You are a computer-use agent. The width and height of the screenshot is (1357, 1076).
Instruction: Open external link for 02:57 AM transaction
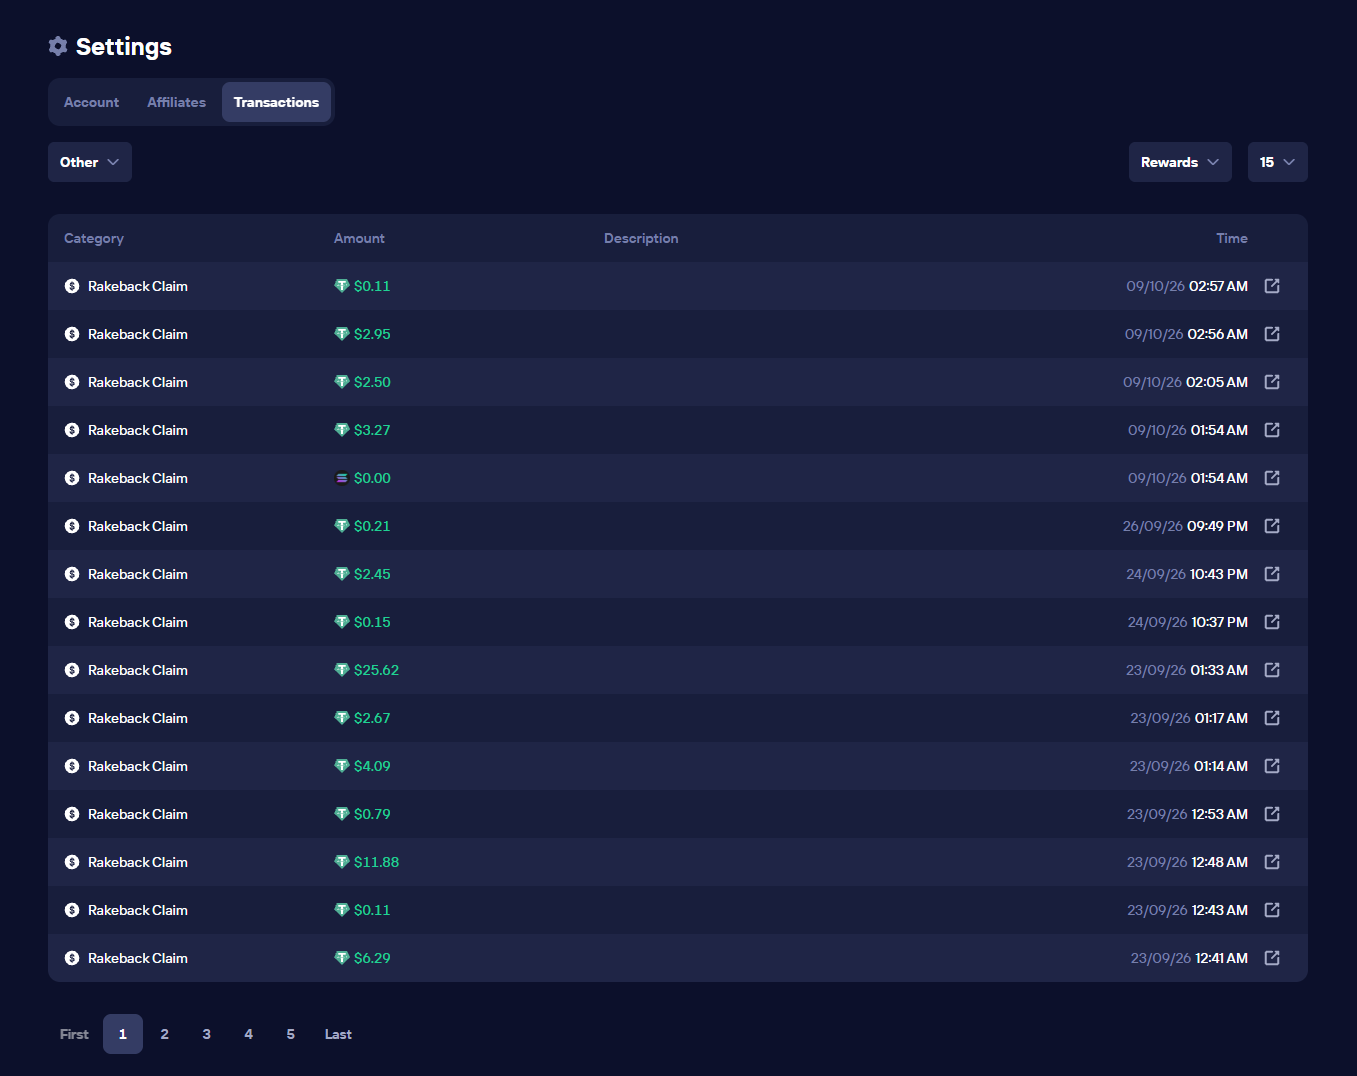pos(1272,286)
